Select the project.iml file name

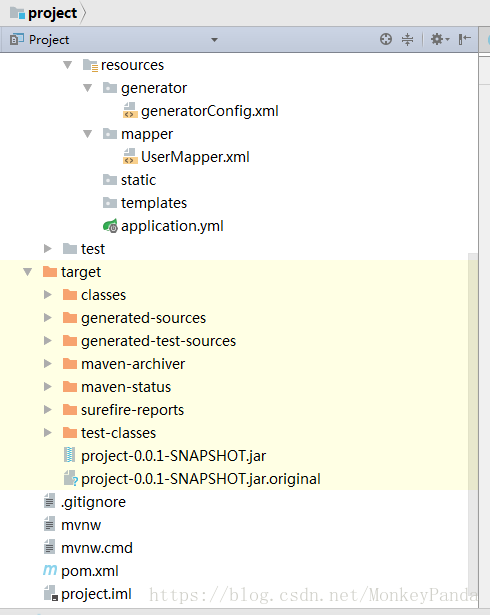click(97, 594)
